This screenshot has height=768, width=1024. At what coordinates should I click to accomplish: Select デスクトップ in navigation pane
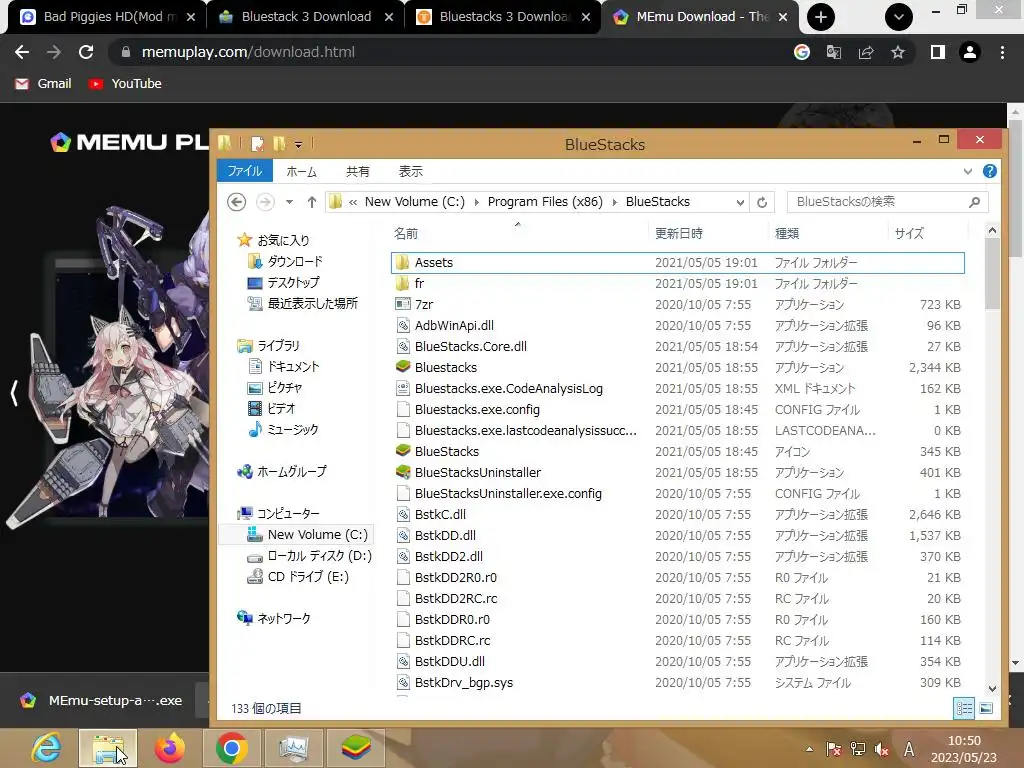coord(283,282)
